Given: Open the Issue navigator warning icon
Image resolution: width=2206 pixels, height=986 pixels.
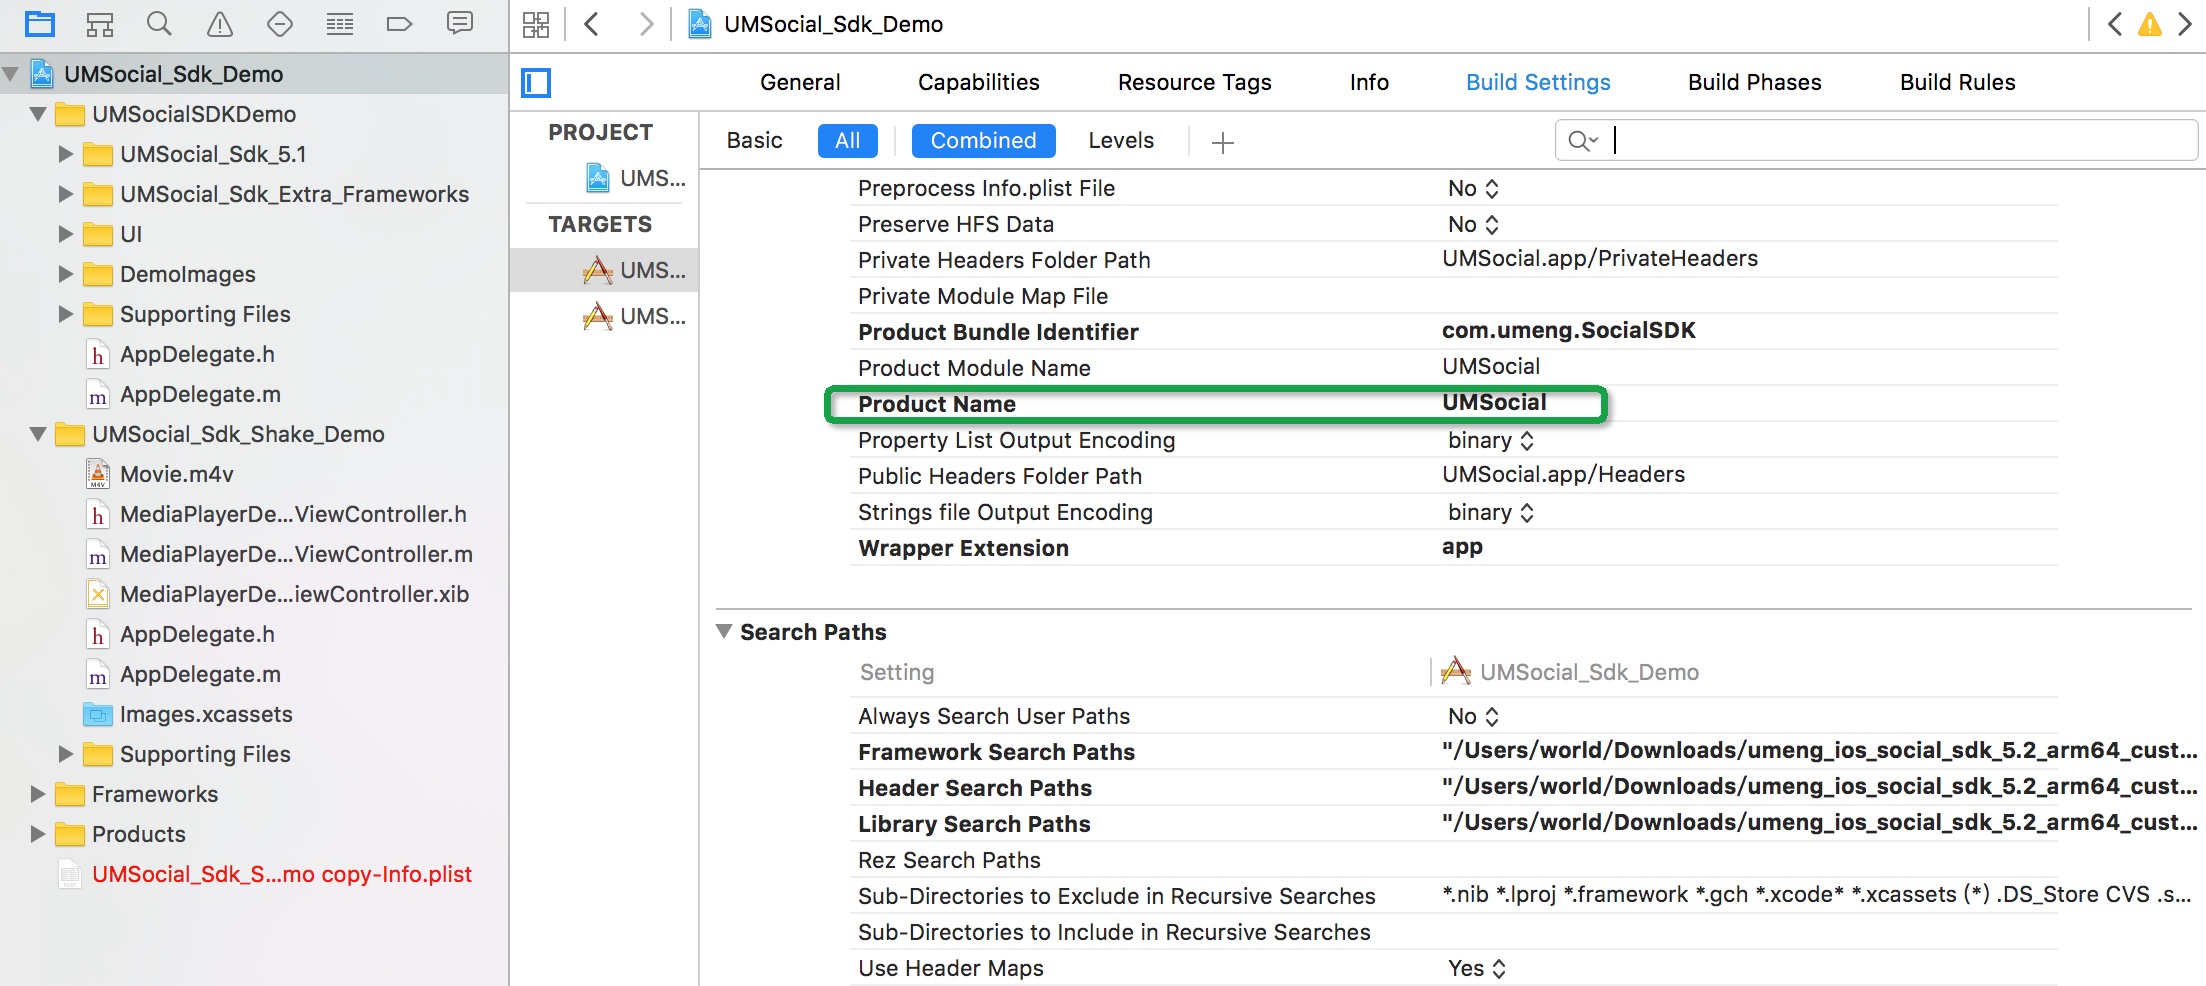Looking at the screenshot, I should click(x=219, y=23).
